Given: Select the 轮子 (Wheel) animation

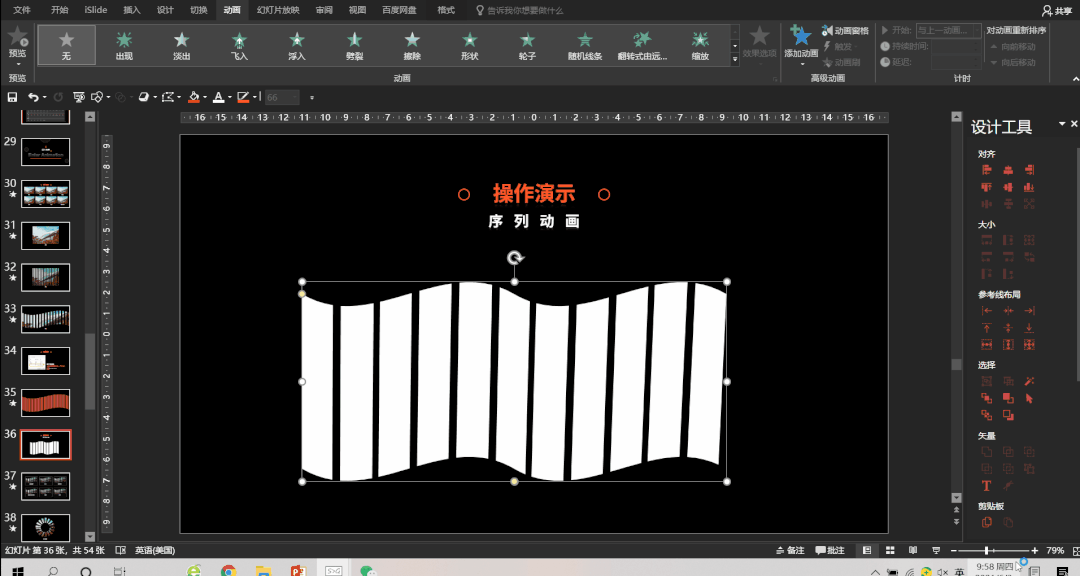Looking at the screenshot, I should click(x=527, y=45).
